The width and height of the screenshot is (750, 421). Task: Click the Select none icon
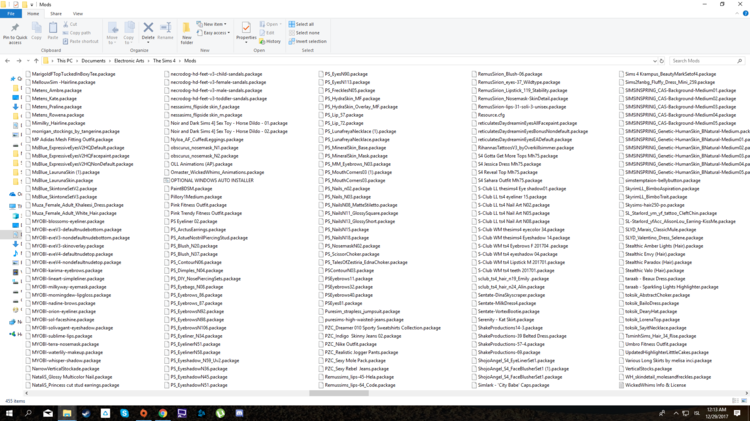point(291,33)
